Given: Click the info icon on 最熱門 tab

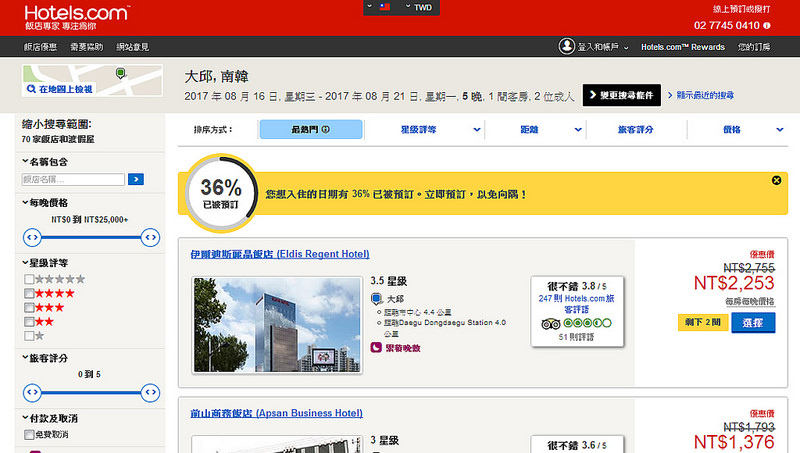Looking at the screenshot, I should [x=326, y=130].
